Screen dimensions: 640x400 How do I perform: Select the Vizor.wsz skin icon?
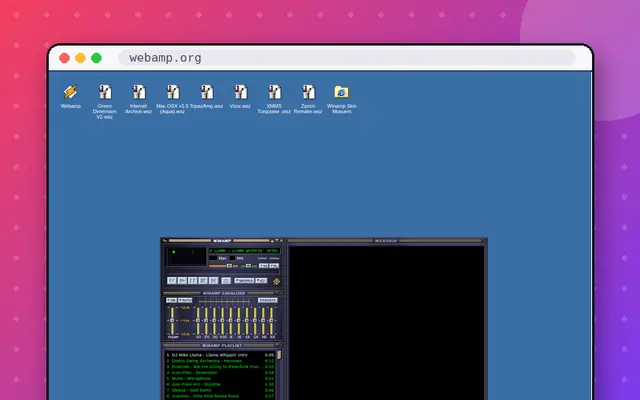click(x=240, y=96)
